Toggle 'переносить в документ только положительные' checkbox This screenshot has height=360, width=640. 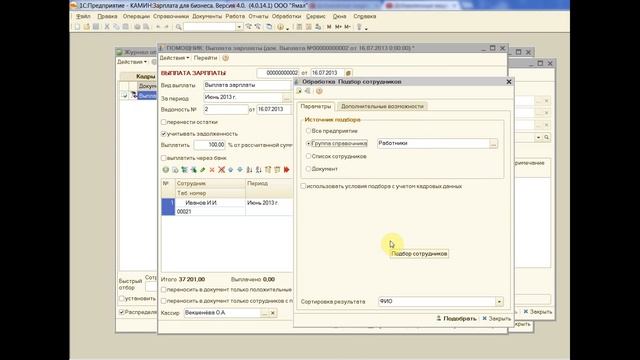(163, 290)
